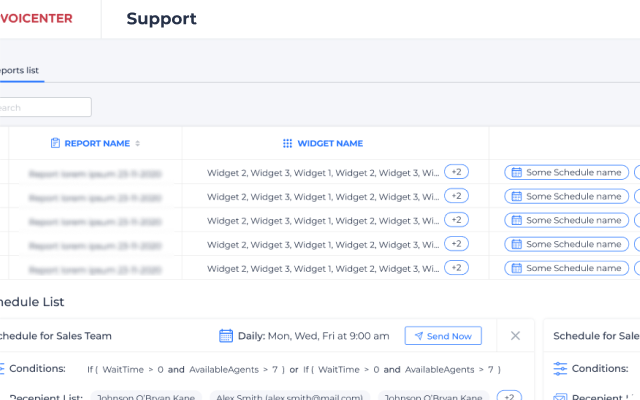Expand the +2 widgets badge in third row
Image resolution: width=640 pixels, height=400 pixels.
tap(456, 220)
